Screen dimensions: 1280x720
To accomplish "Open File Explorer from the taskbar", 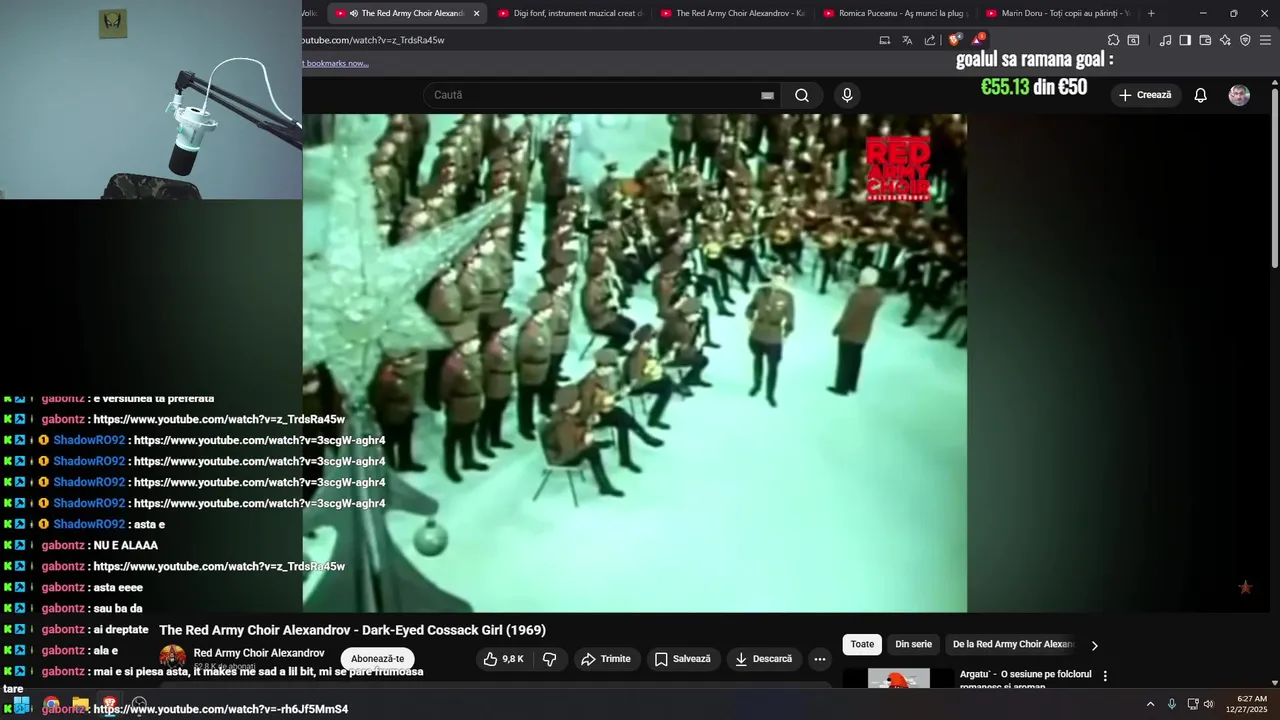I will coord(80,705).
